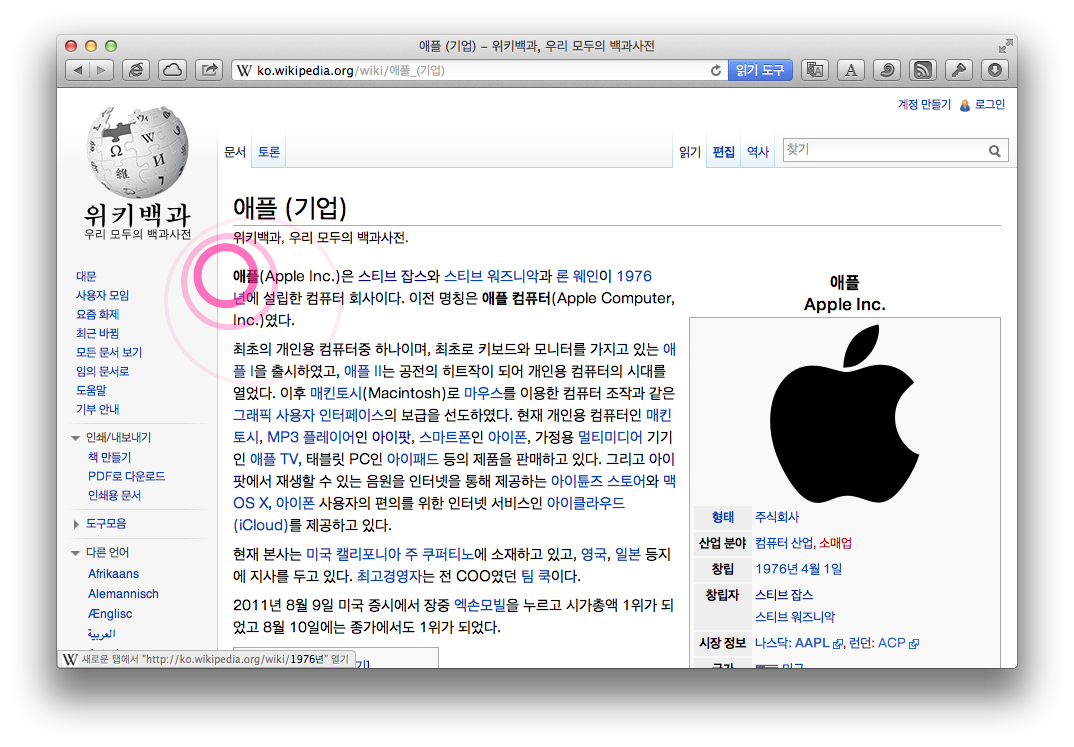This screenshot has height=747, width=1074.
Task: Click the pushpin extension icon
Action: (x=959, y=70)
